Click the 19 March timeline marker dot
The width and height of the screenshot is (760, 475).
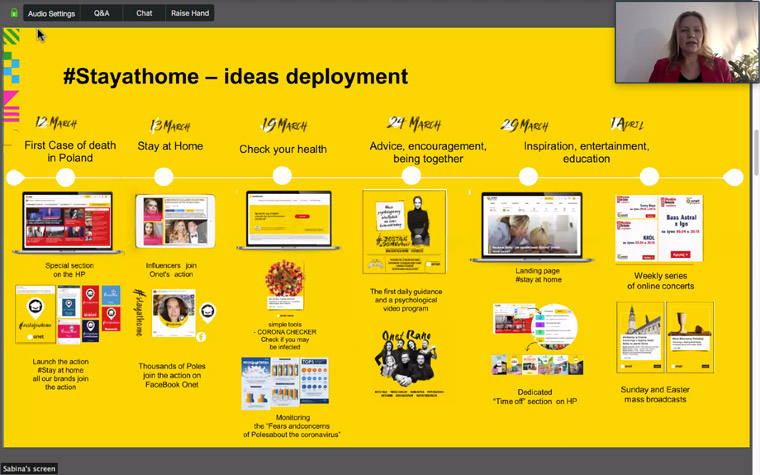(x=282, y=175)
